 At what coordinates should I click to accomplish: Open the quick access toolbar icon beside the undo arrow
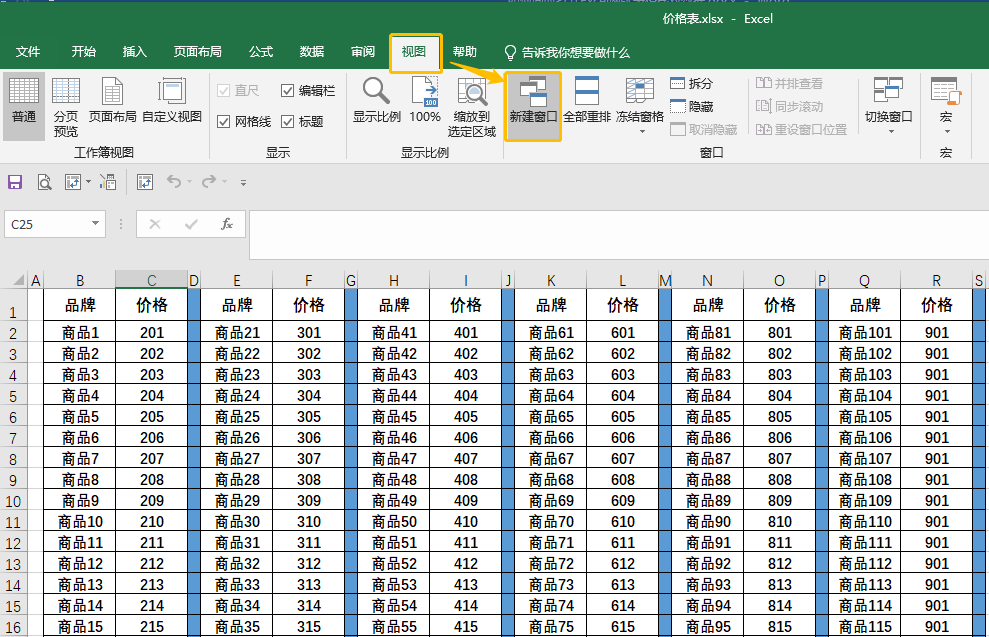click(145, 182)
